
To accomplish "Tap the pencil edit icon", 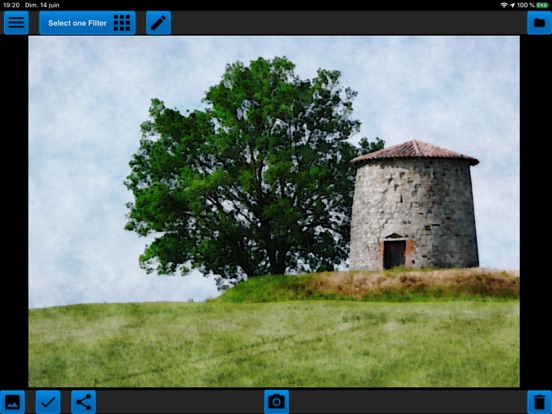I will tap(158, 23).
